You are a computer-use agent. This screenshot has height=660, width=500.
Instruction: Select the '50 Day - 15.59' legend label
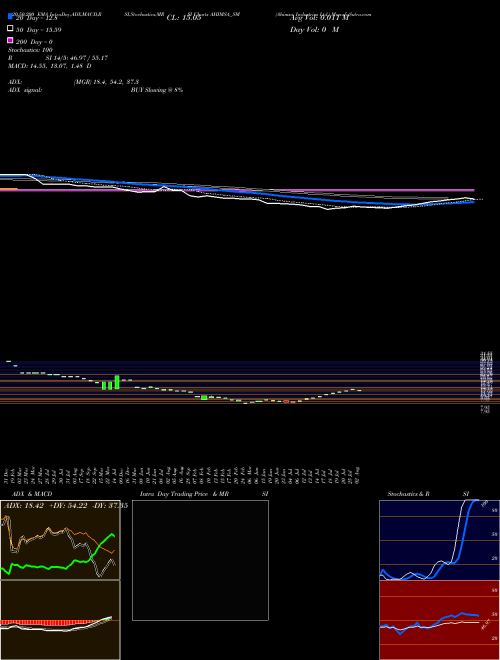click(x=39, y=30)
